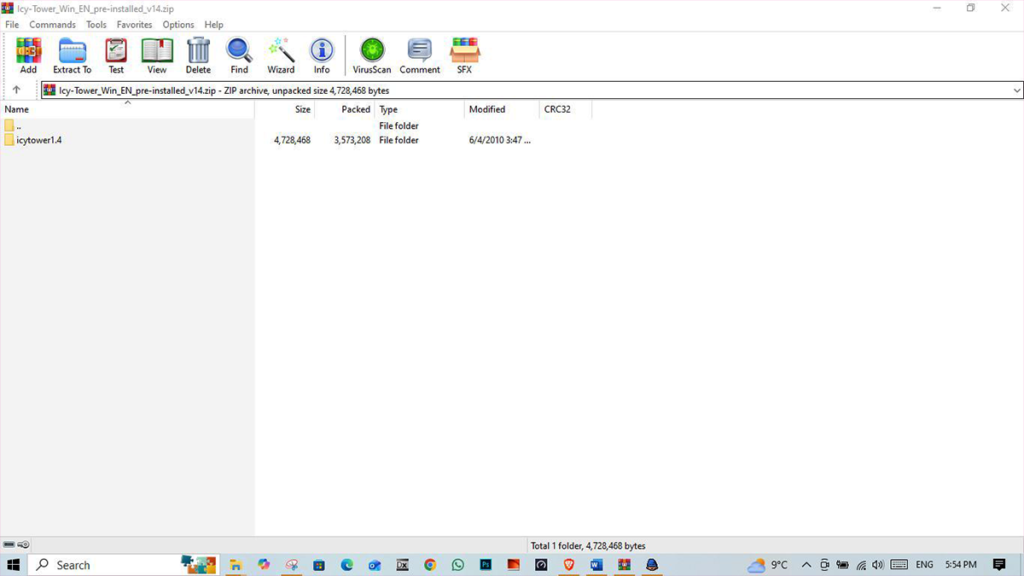Sort by the Size column header
Viewport: 1024px width, 576px height.
click(285, 109)
